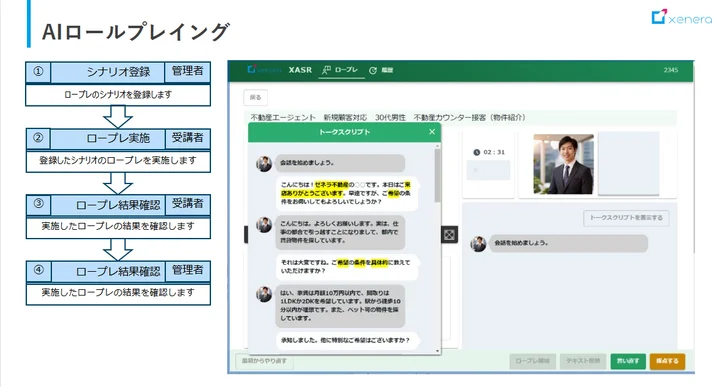Click the orange 採点する button
The width and height of the screenshot is (720, 387).
point(667,361)
